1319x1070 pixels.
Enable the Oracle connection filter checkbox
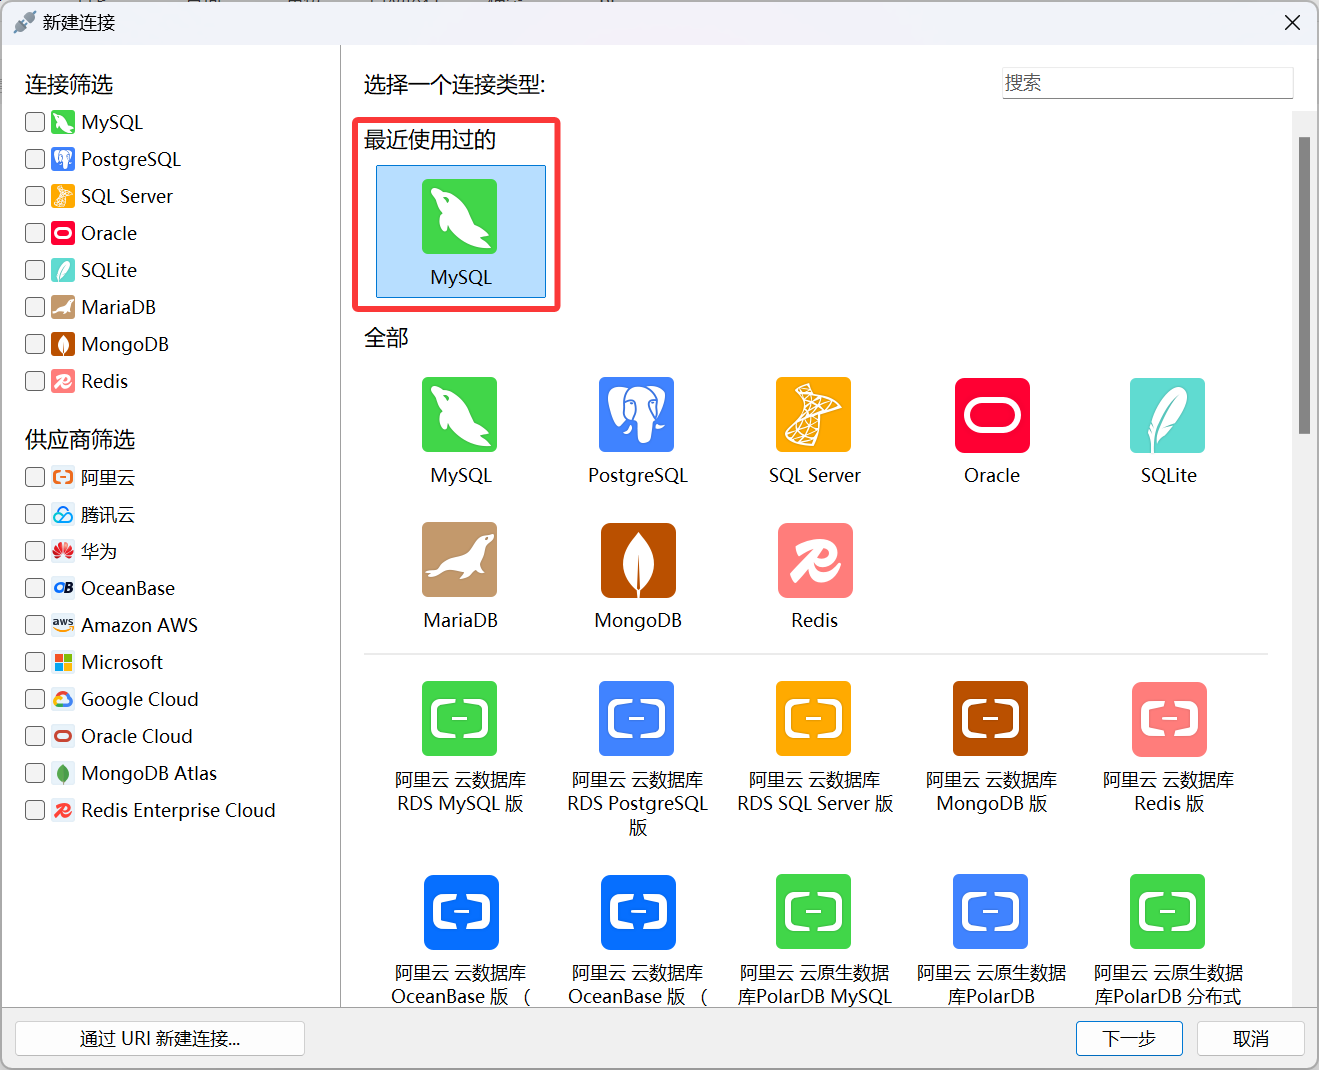[35, 233]
